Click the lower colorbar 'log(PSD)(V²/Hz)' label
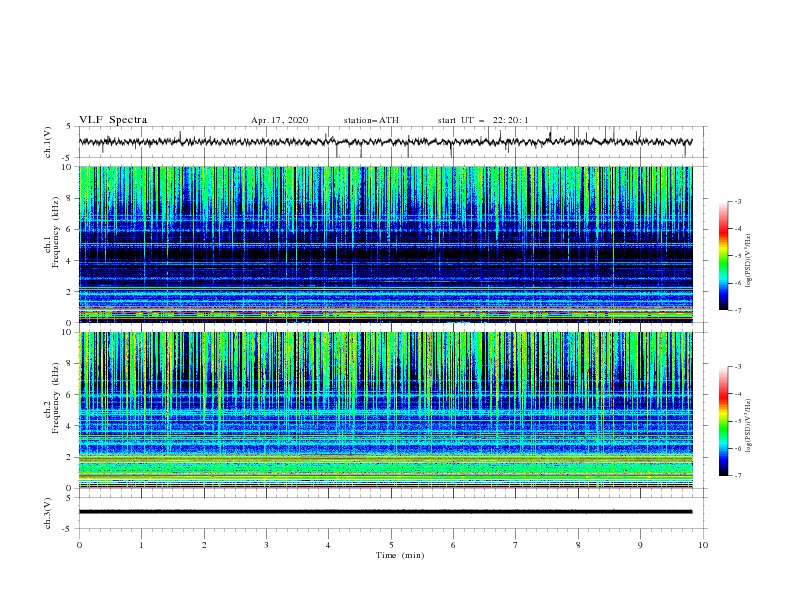792x612 pixels. coord(749,426)
